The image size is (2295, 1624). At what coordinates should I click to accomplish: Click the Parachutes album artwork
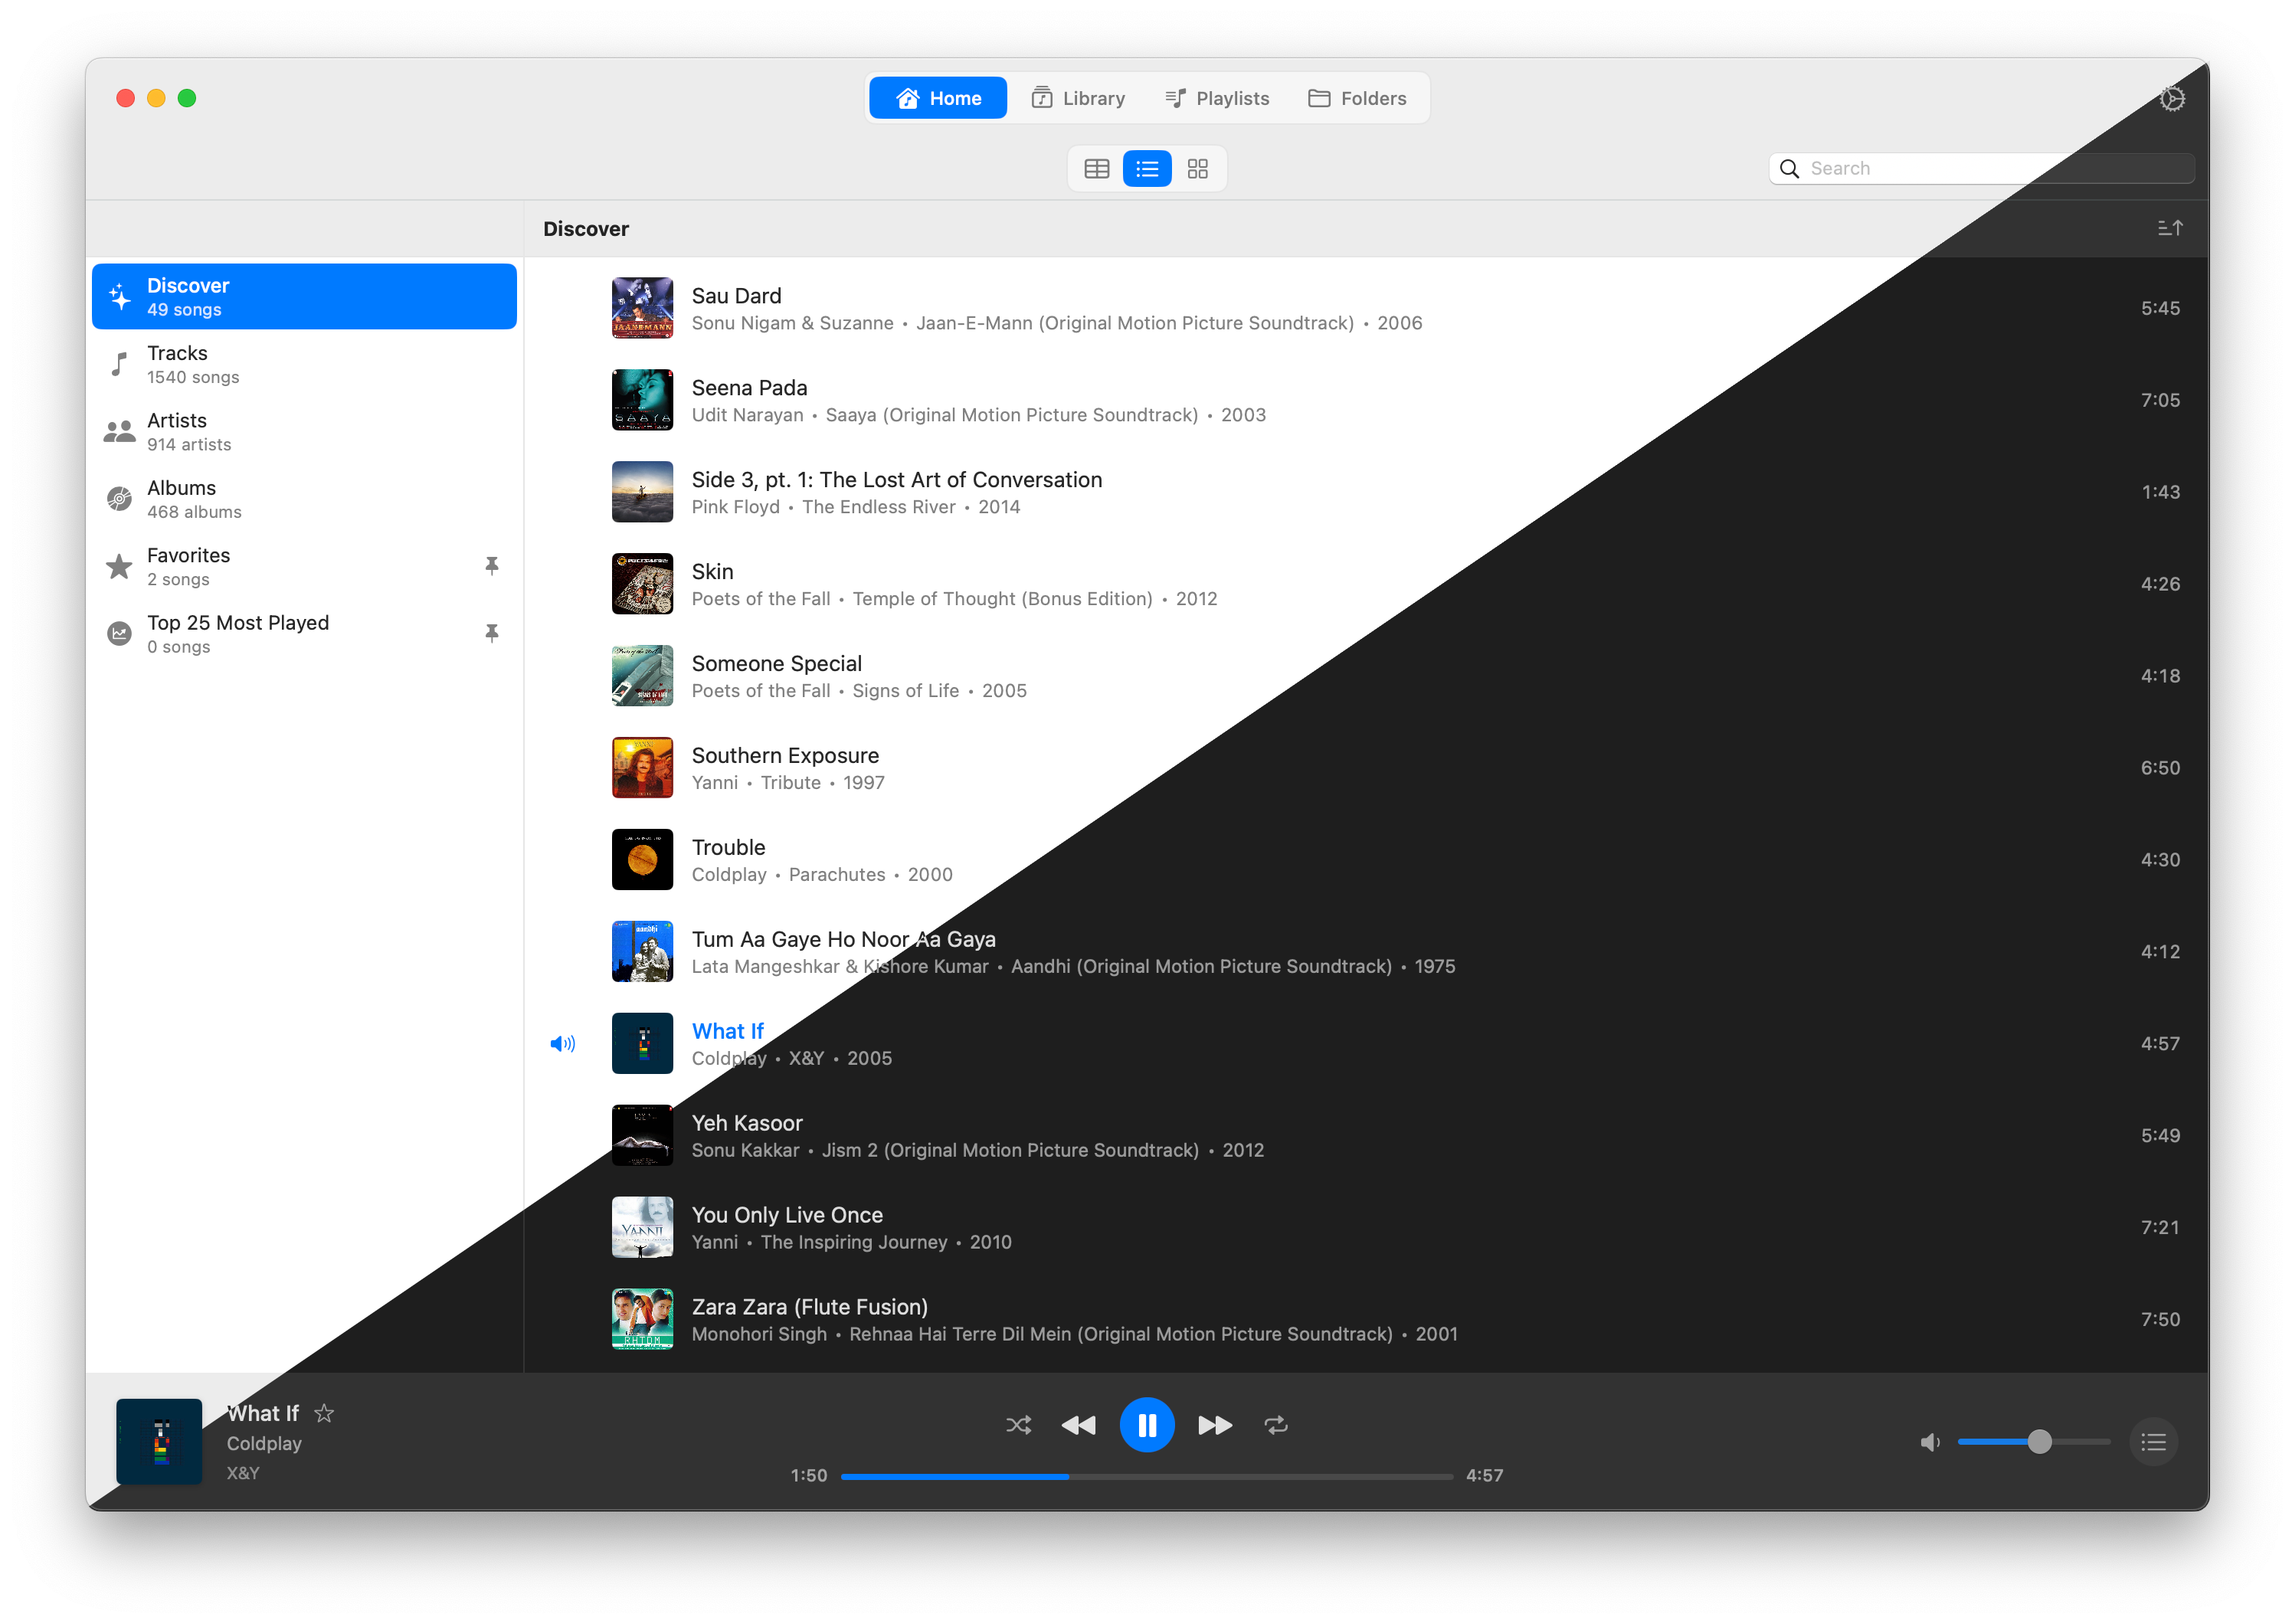[642, 860]
